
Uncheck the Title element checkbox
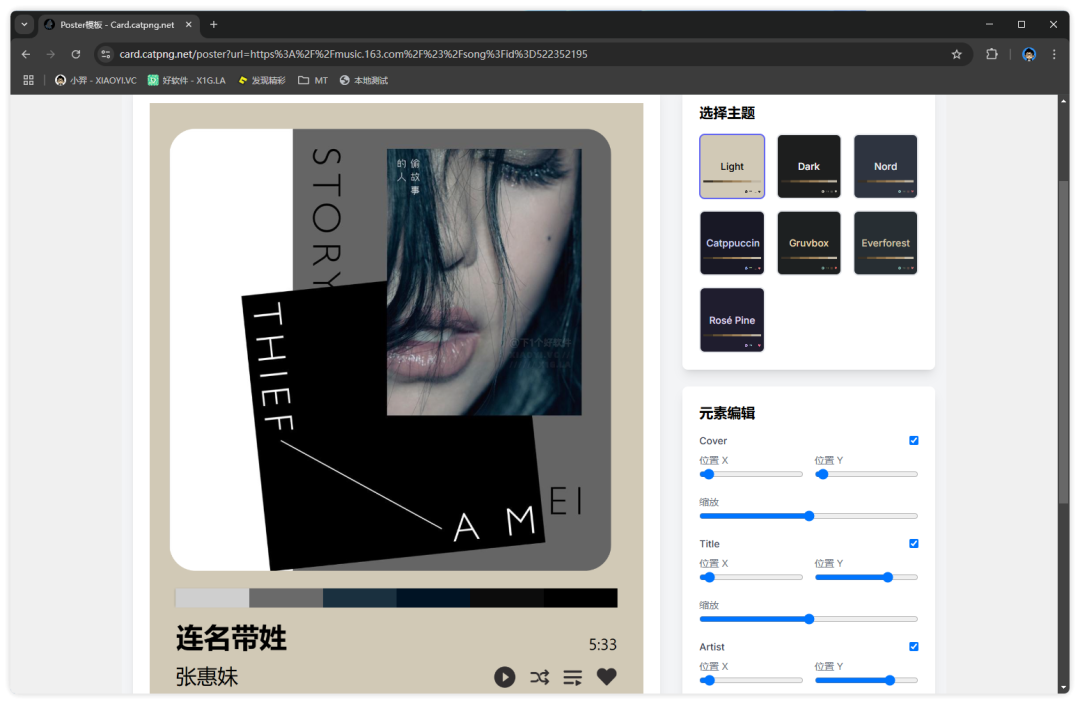coord(913,543)
